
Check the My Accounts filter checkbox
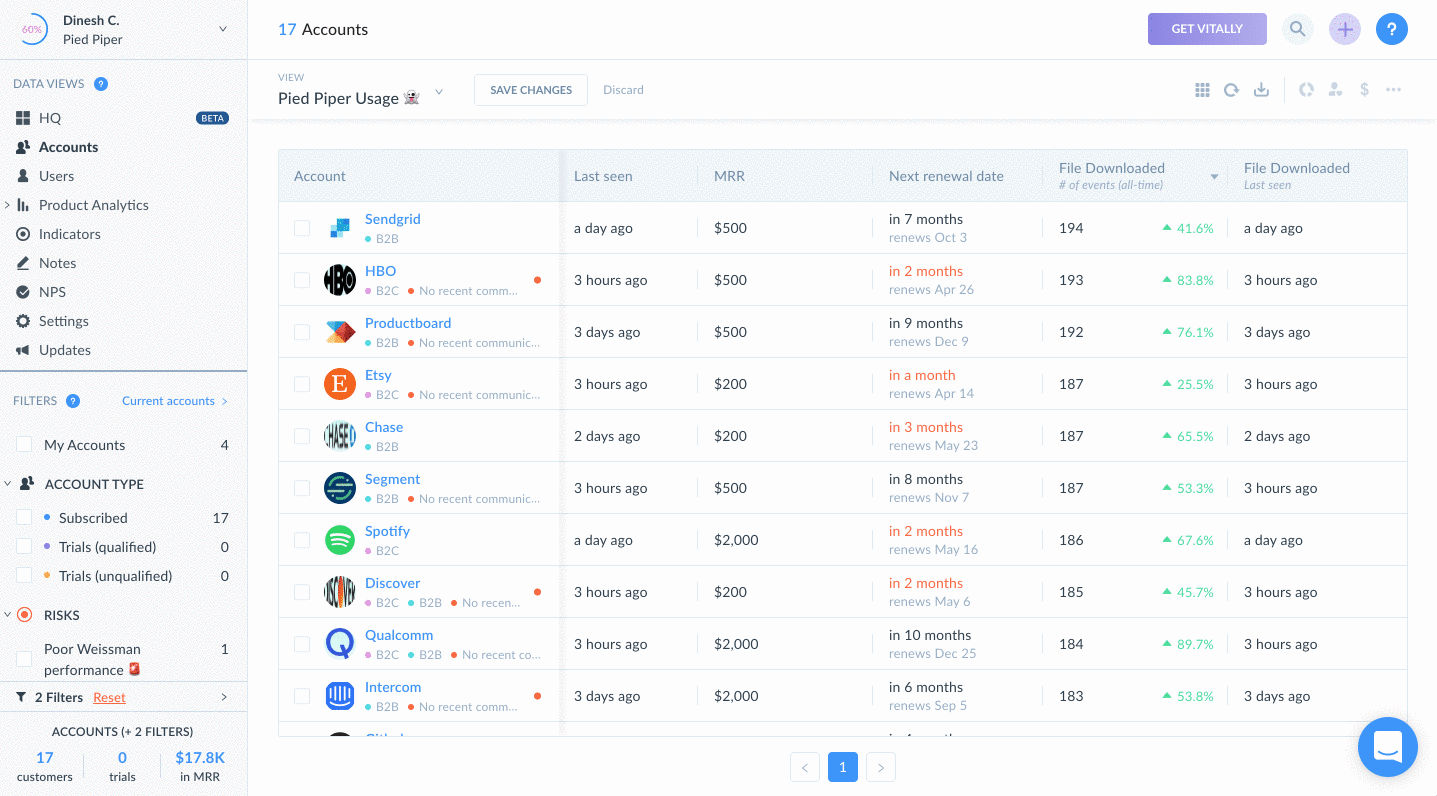click(24, 445)
